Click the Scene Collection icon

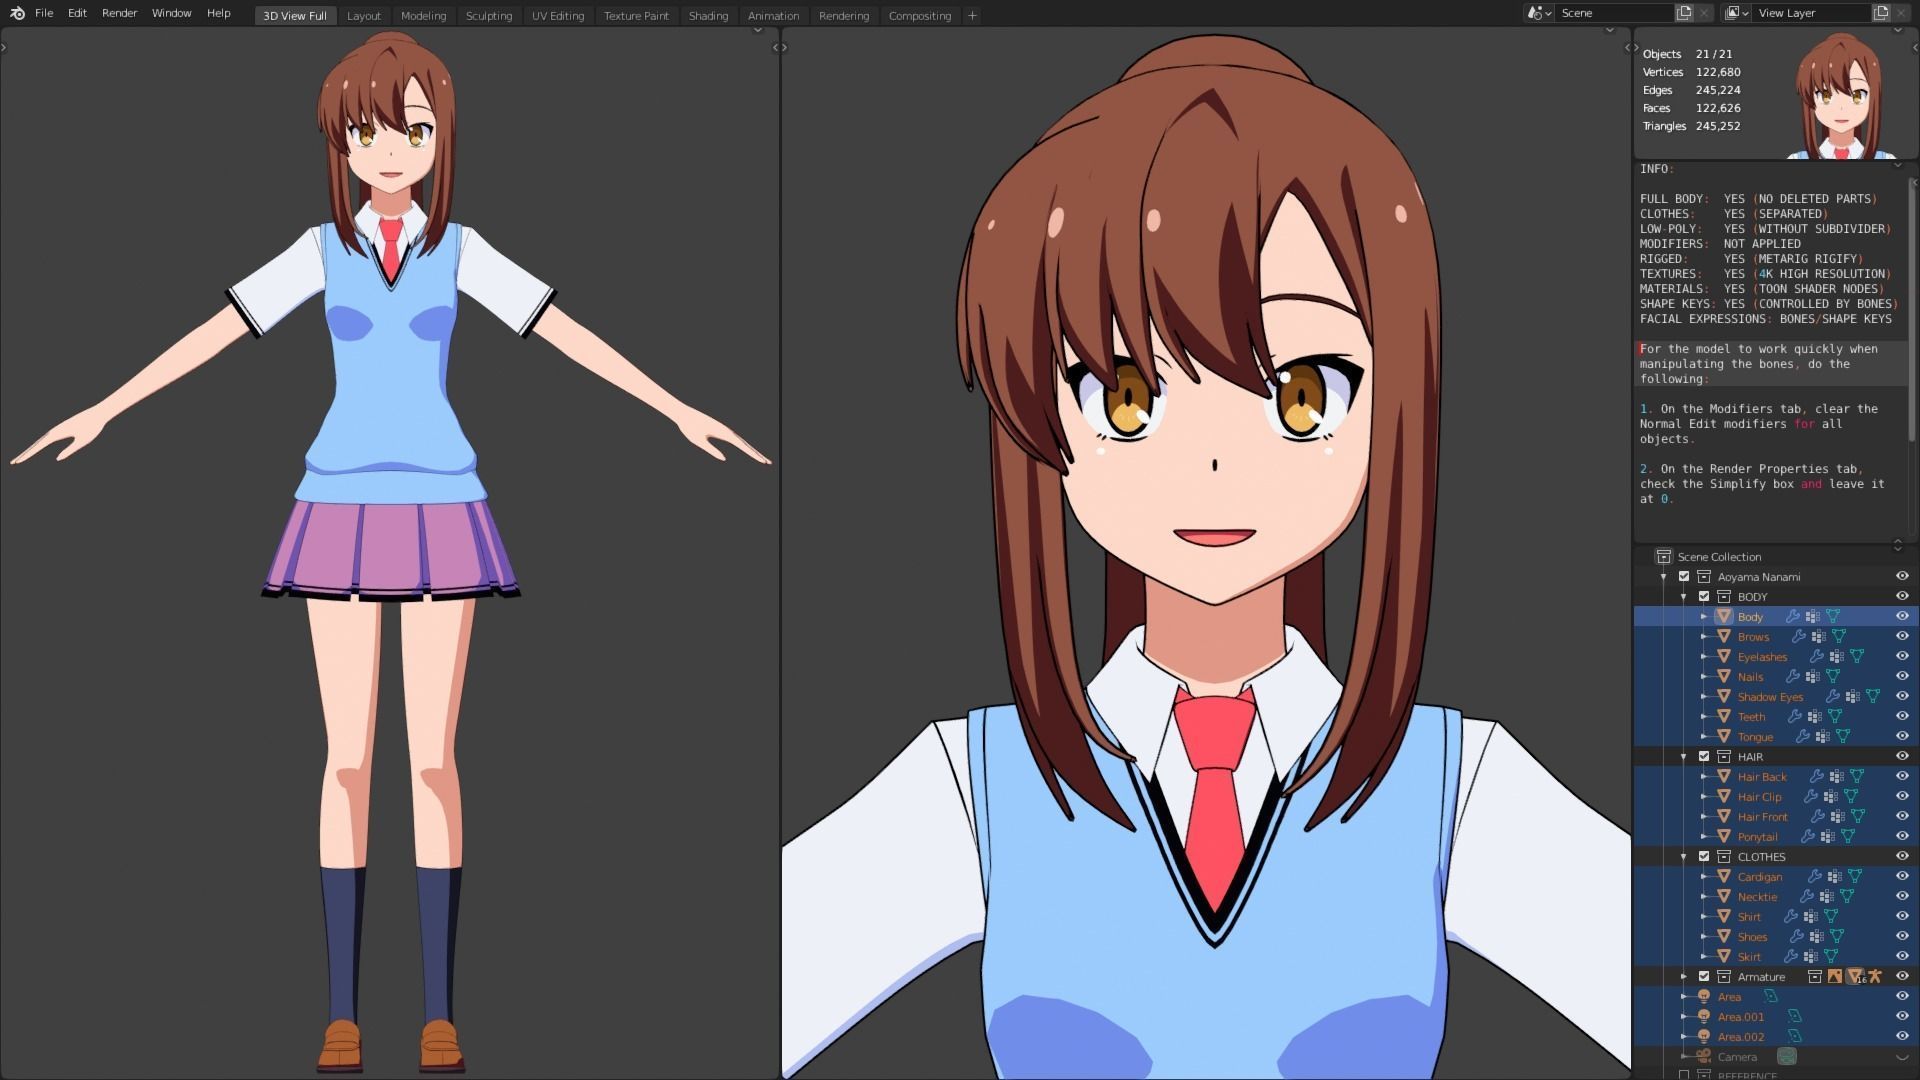(1664, 556)
